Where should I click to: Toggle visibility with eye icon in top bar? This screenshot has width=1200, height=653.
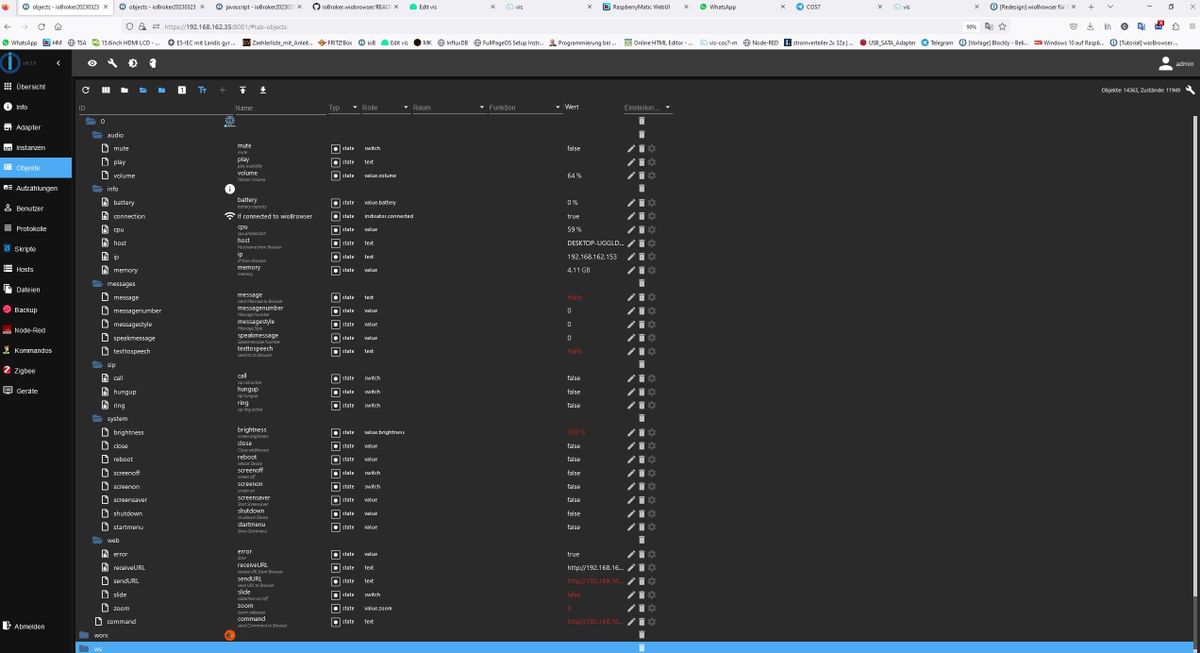click(x=92, y=64)
